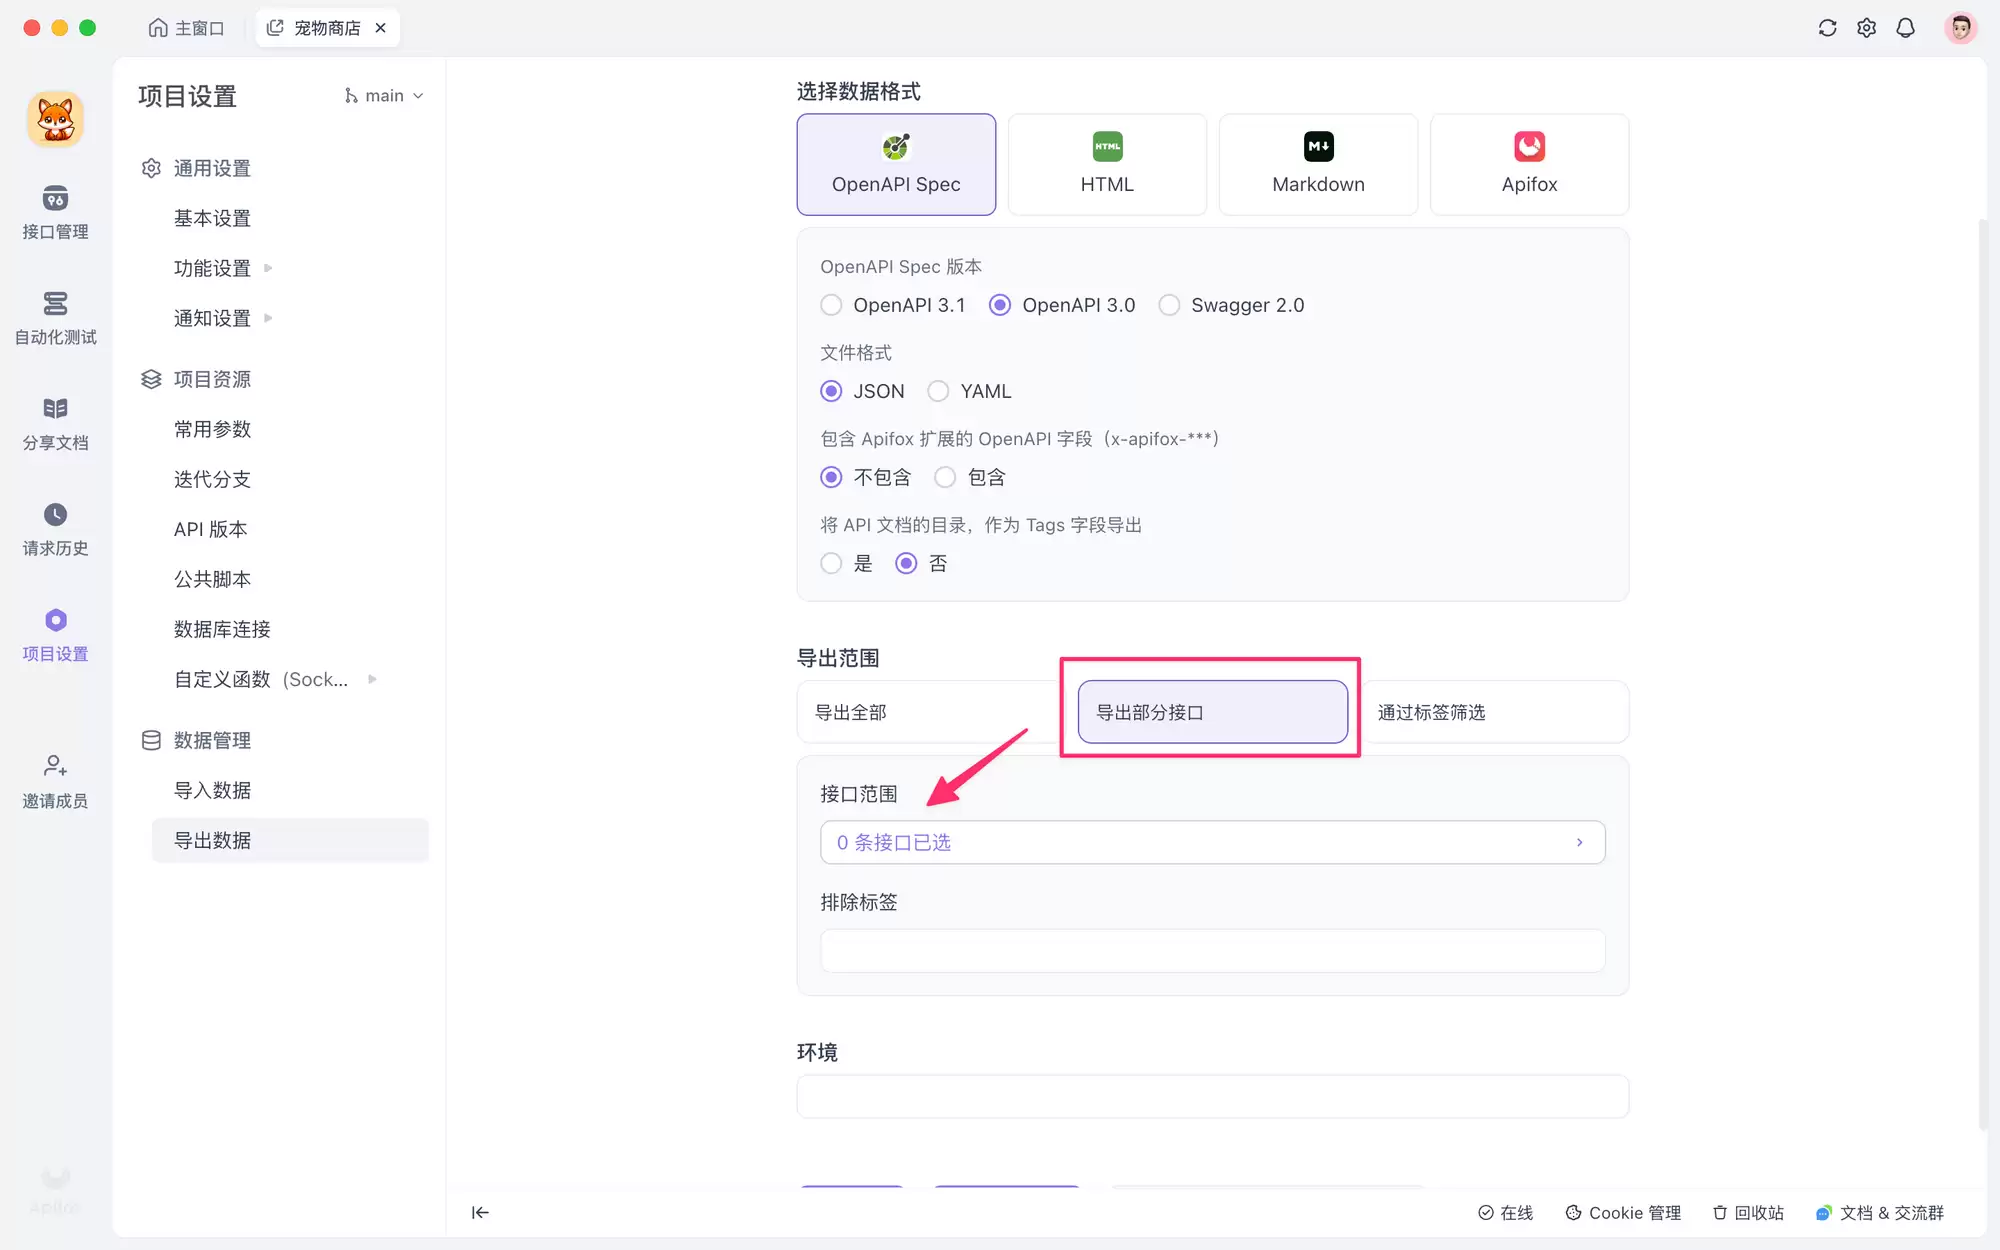
Task: Click the 数据管理 database heading
Action: (x=196, y=740)
